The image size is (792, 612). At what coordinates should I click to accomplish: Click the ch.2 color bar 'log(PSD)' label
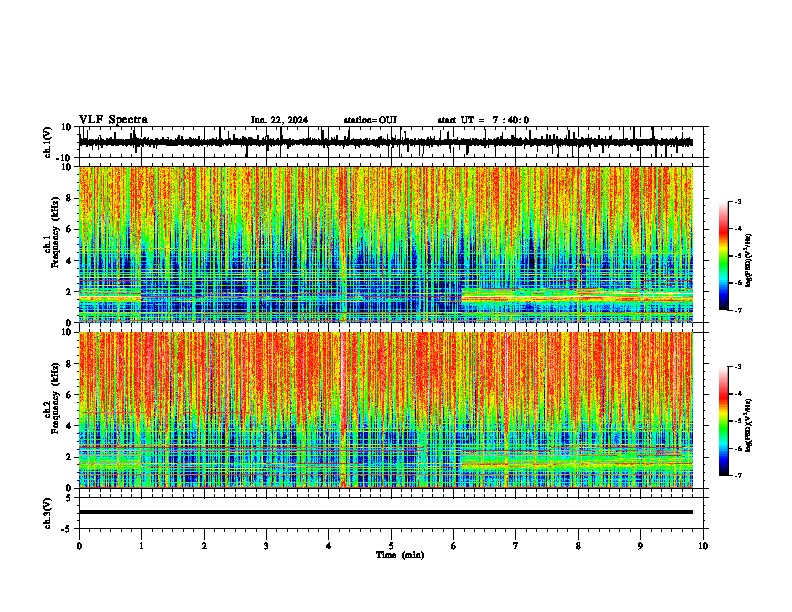(749, 425)
